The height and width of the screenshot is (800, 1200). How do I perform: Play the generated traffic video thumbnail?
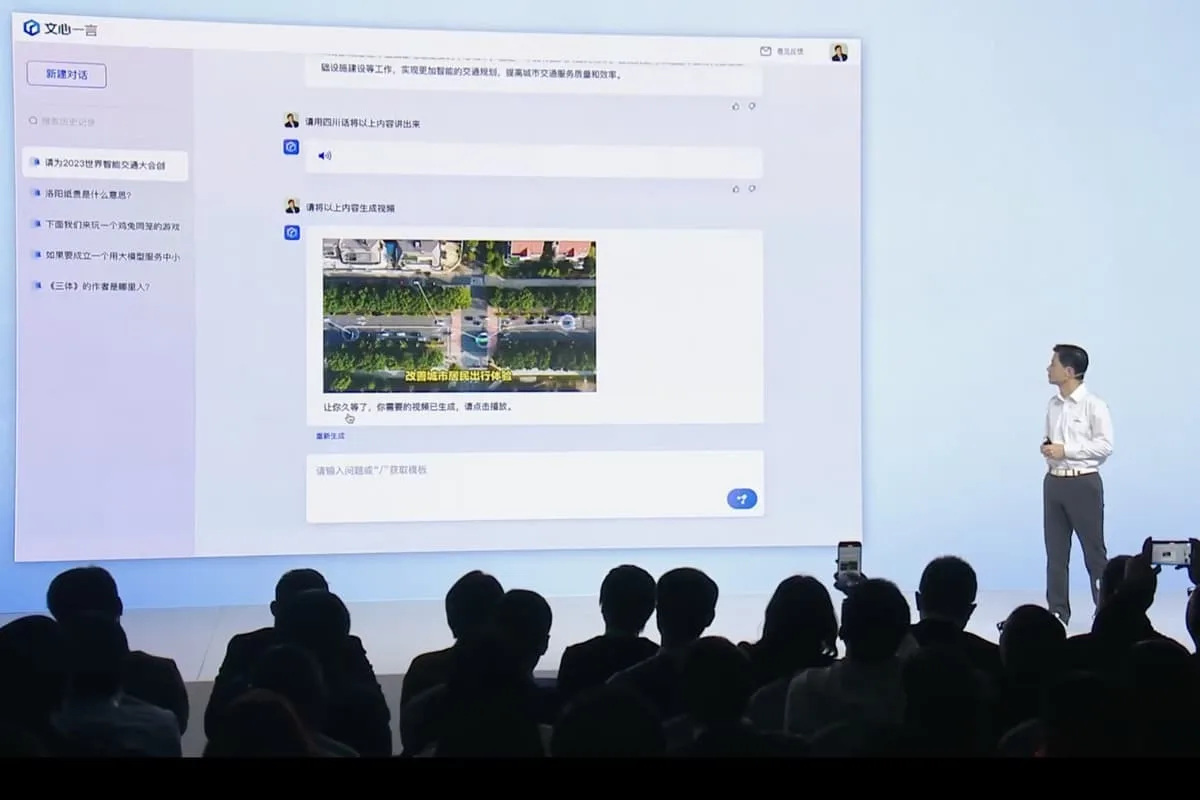click(x=459, y=315)
